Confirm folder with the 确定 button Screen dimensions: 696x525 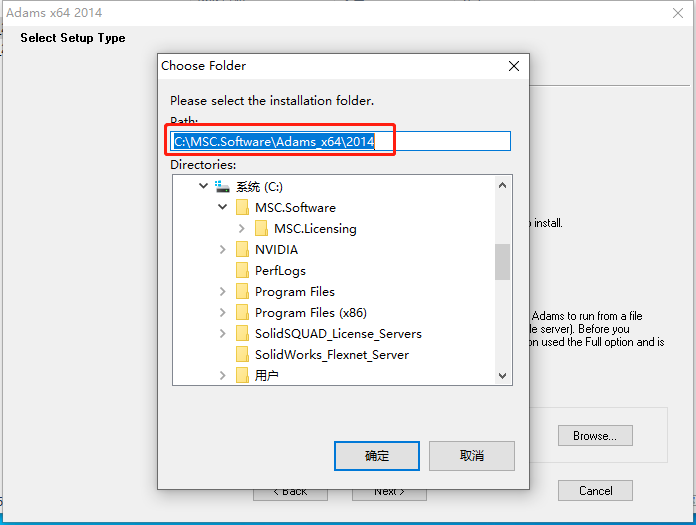[376, 456]
